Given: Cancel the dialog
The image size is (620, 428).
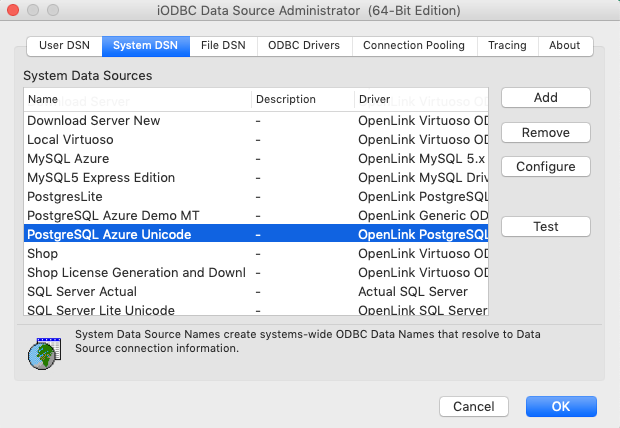Looking at the screenshot, I should [473, 406].
